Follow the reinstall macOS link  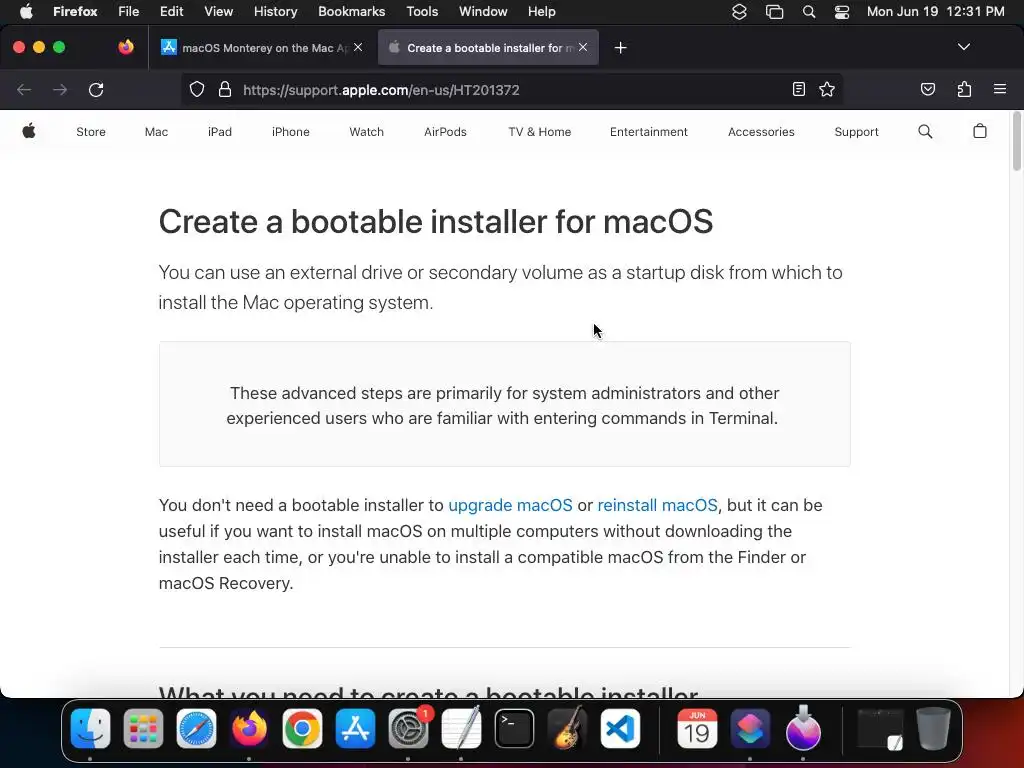pos(657,505)
